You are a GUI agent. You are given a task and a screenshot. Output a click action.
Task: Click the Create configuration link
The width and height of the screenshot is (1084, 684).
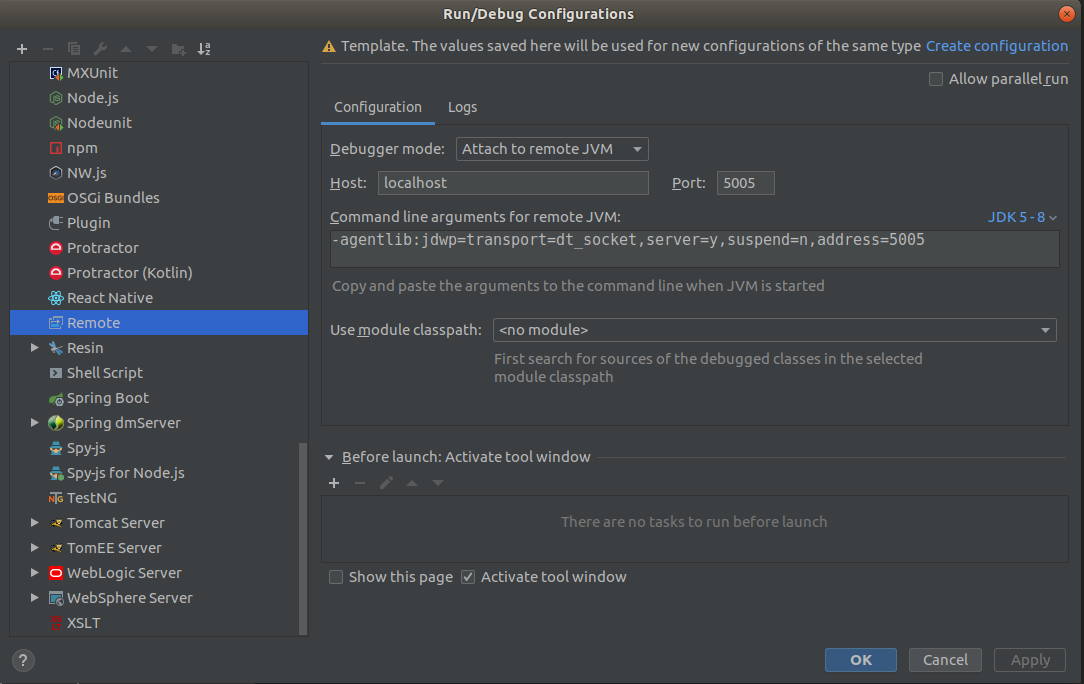(x=996, y=45)
